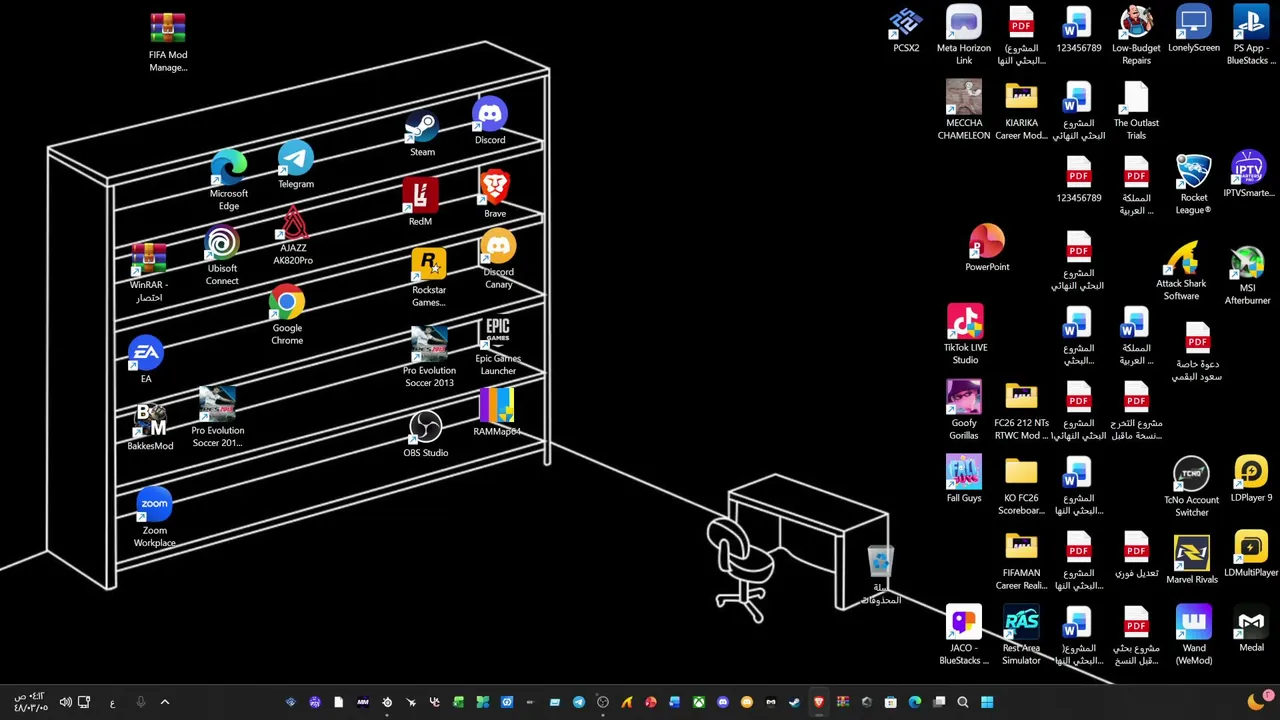Open the RAMMap64 desktop shortcut
The height and width of the screenshot is (720, 1280).
click(497, 414)
